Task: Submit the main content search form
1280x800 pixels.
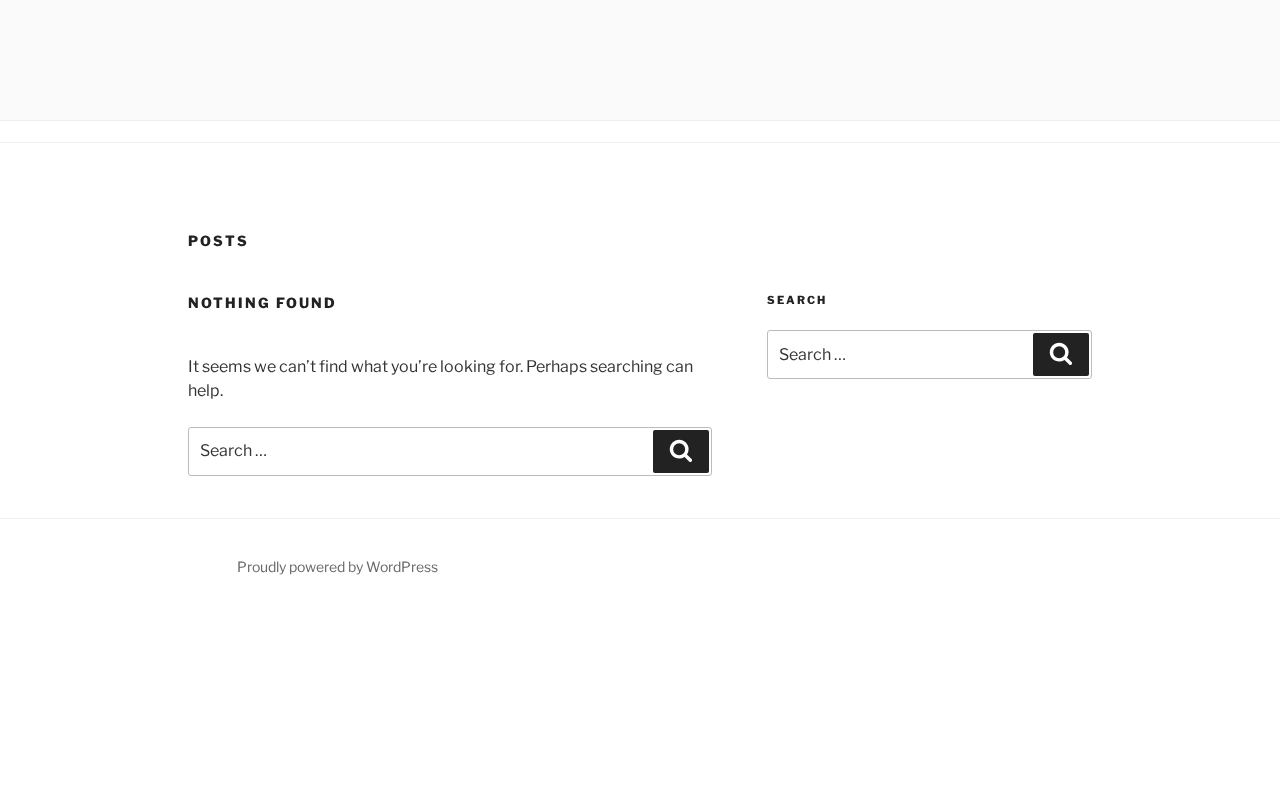Action: 681,451
